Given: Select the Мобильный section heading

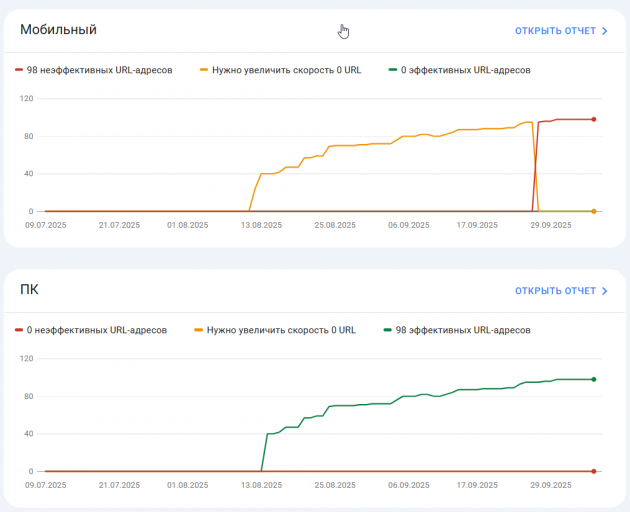Looking at the screenshot, I should click(58, 30).
